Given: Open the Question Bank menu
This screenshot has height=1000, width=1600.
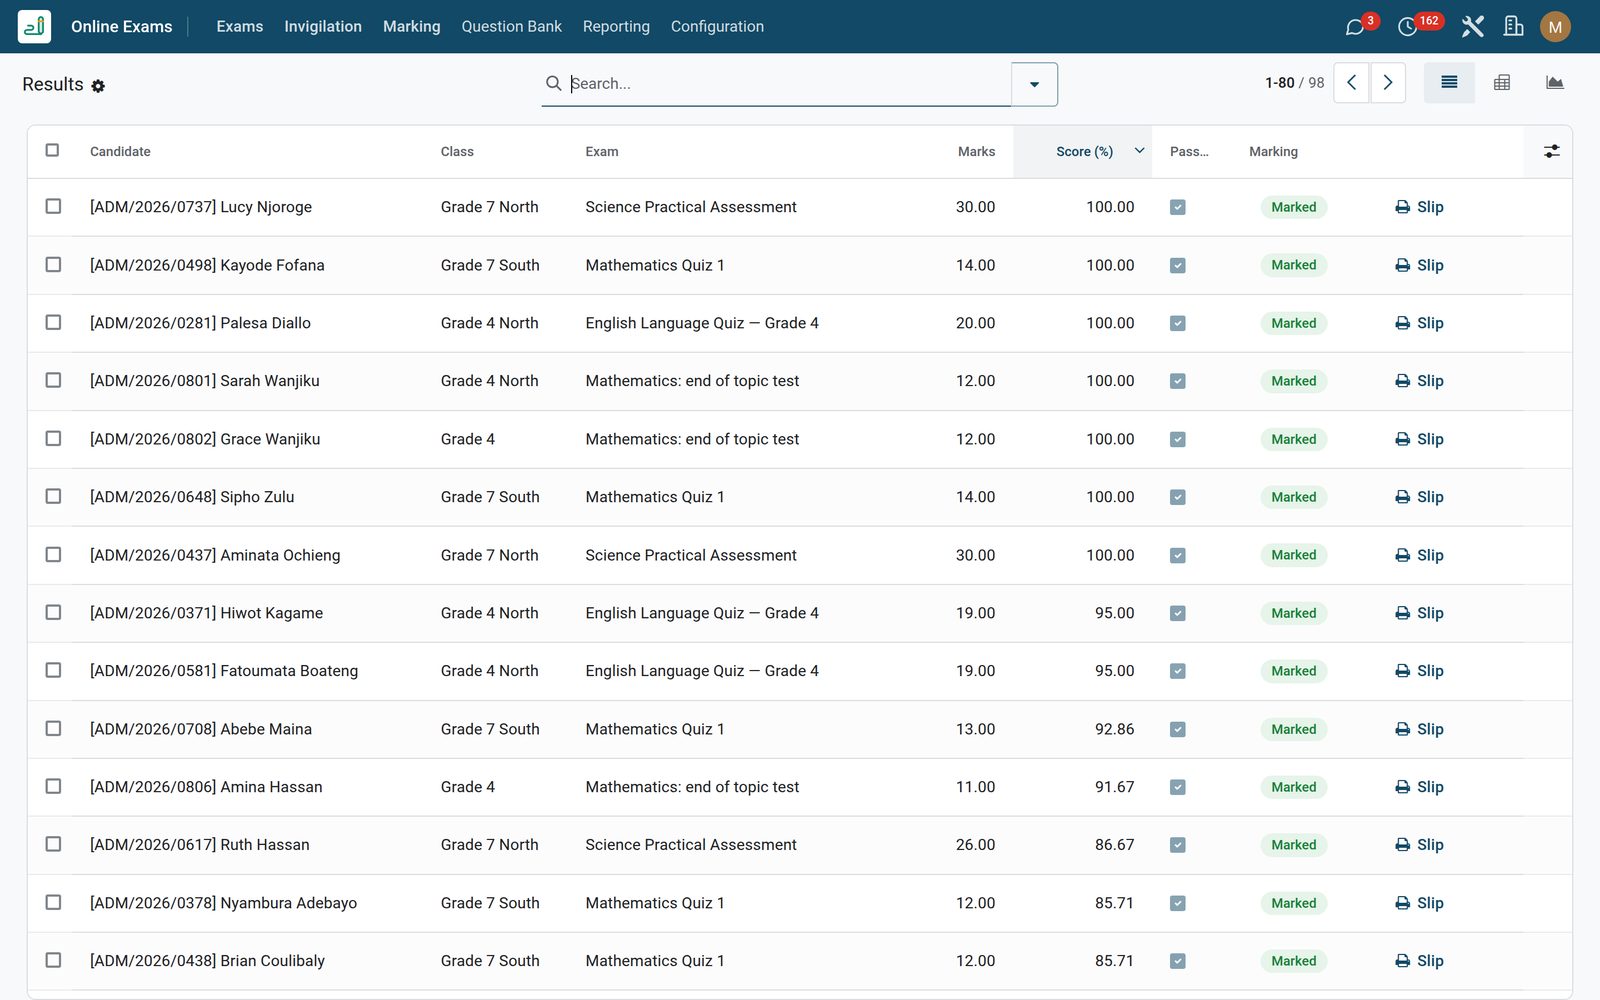Looking at the screenshot, I should coord(511,27).
